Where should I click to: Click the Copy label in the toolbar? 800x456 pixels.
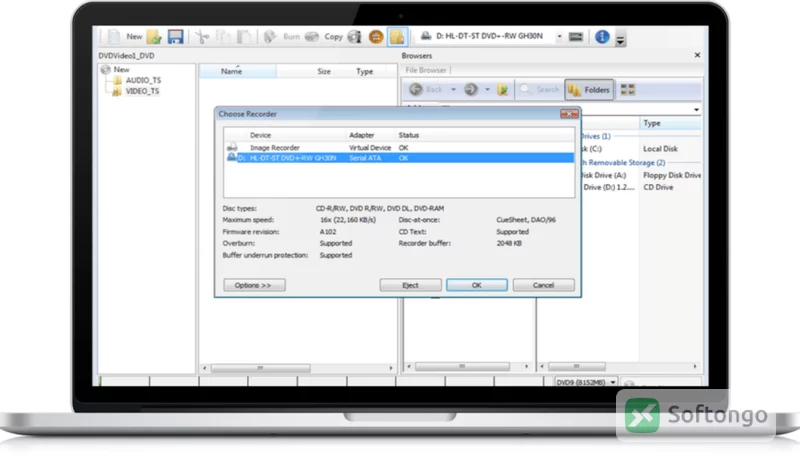(334, 37)
